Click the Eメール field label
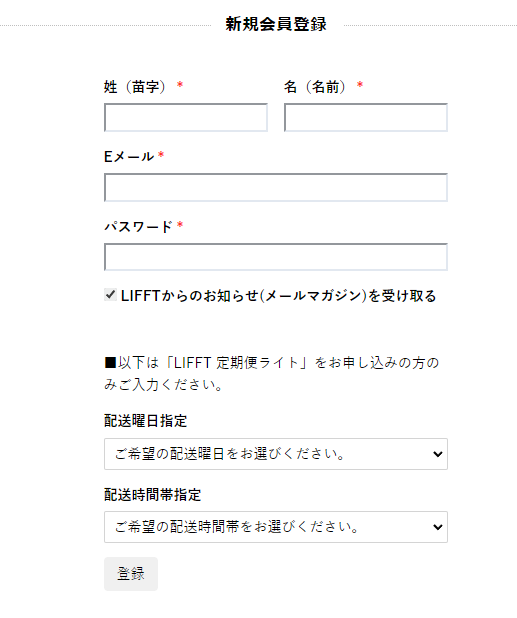 (129, 157)
